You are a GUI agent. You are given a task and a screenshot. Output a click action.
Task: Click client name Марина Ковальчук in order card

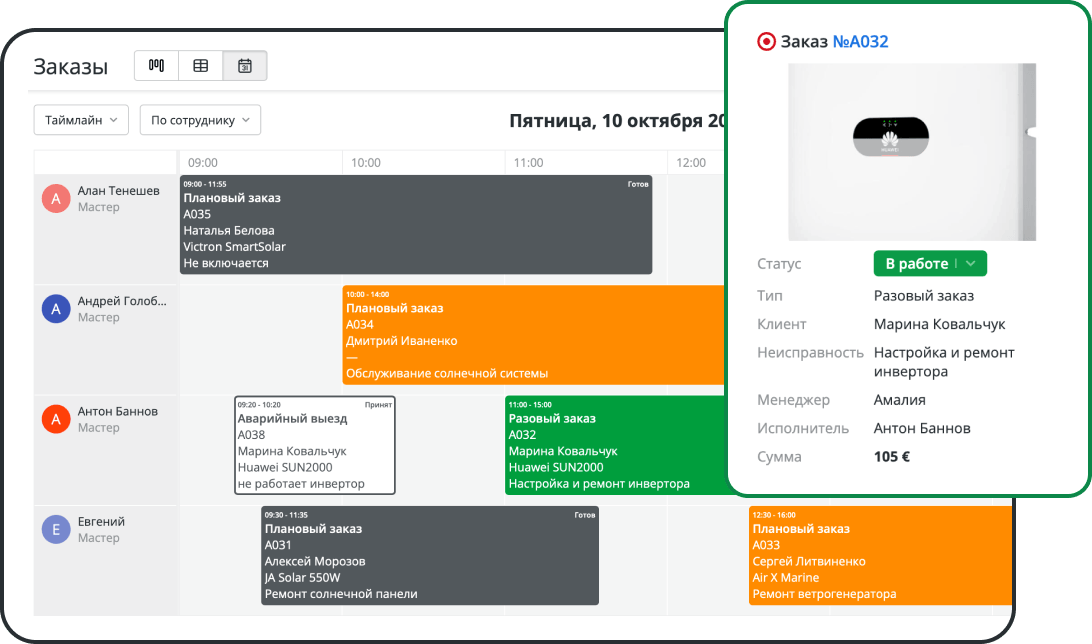[939, 324]
